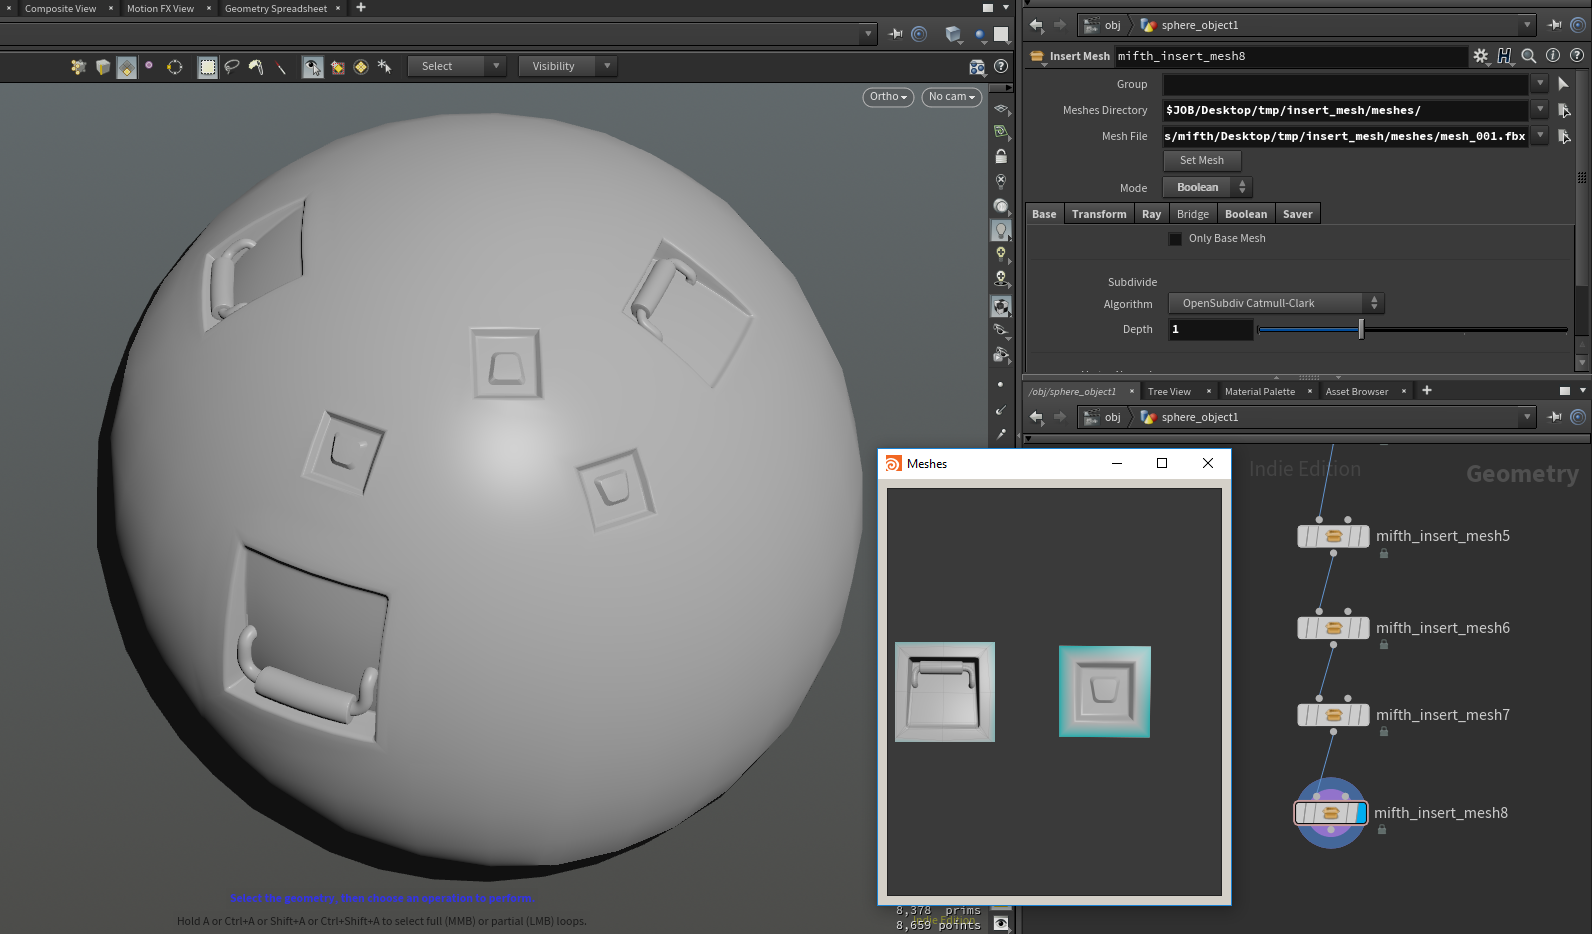This screenshot has width=1592, height=934.
Task: Switch to the Bridge tab
Action: tap(1193, 214)
